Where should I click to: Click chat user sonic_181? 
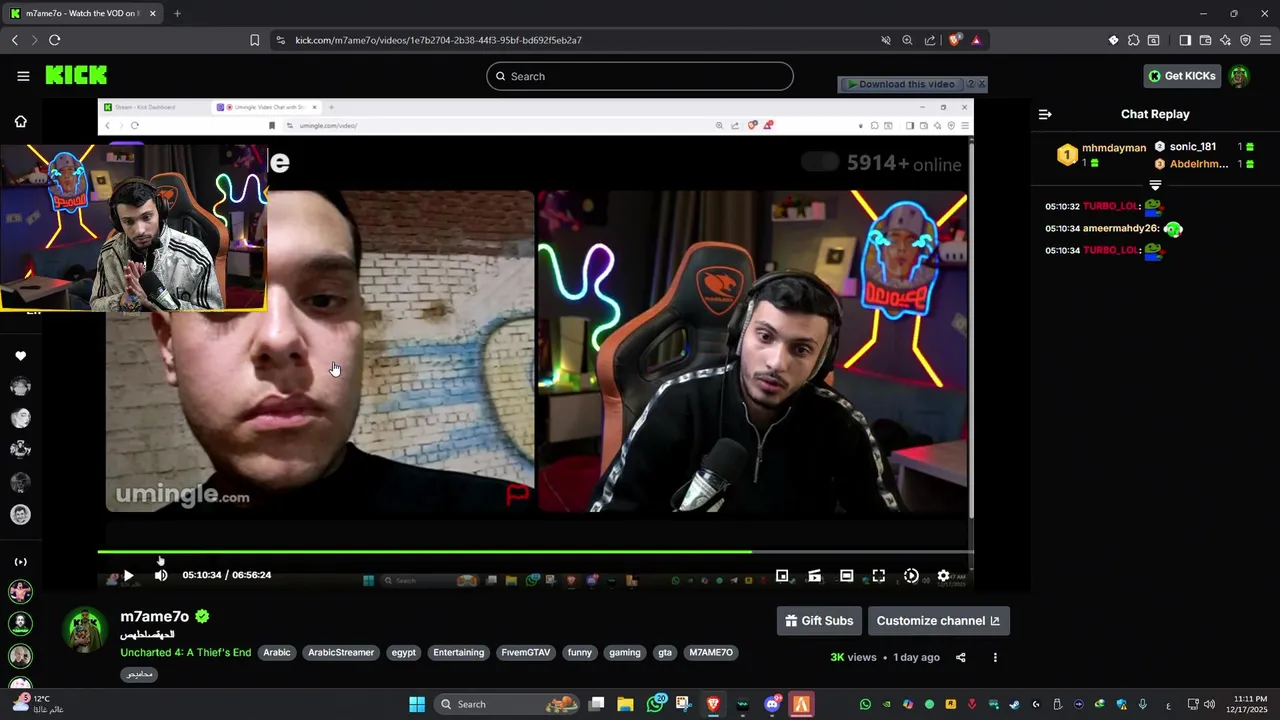point(1193,147)
